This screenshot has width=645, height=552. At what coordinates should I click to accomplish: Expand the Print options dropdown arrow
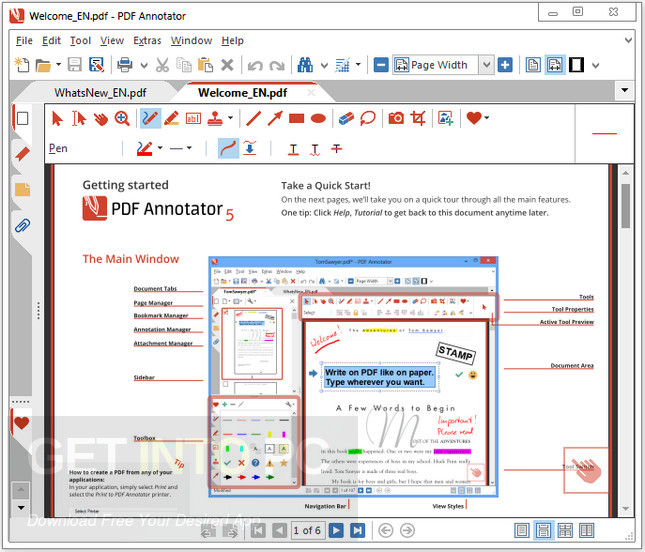[144, 65]
